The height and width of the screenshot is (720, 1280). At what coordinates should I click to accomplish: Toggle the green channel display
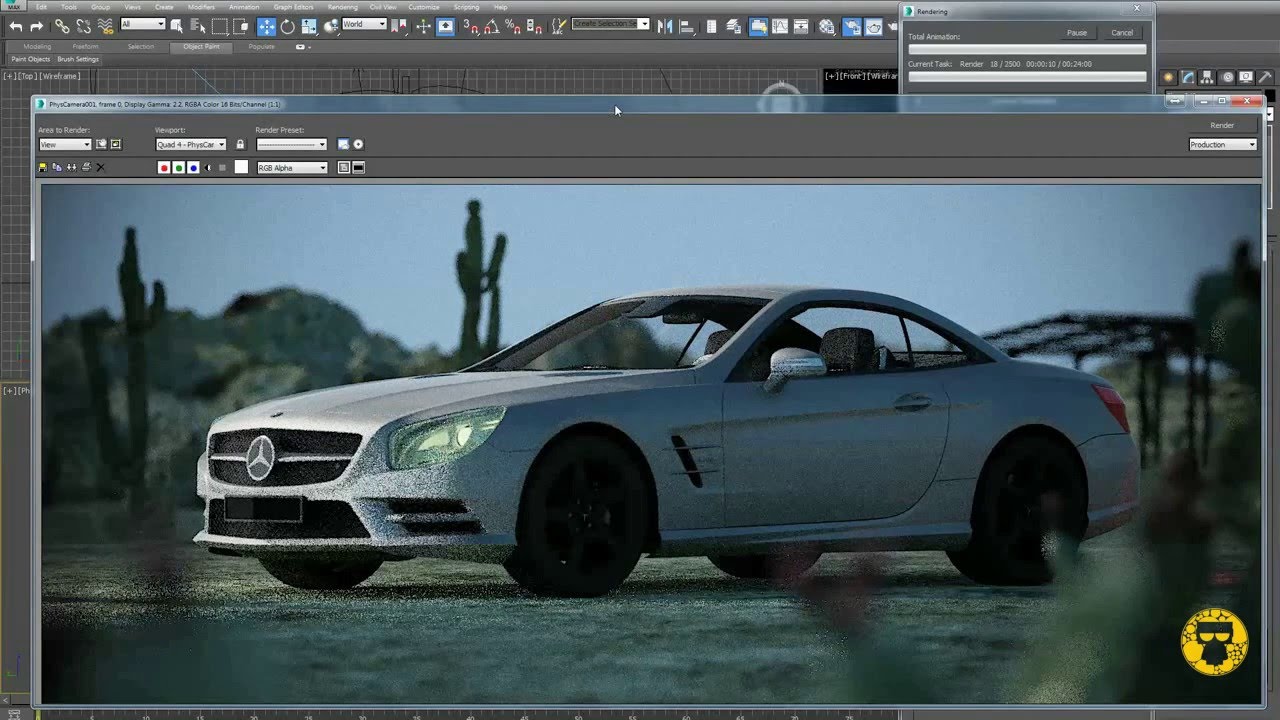coord(179,168)
